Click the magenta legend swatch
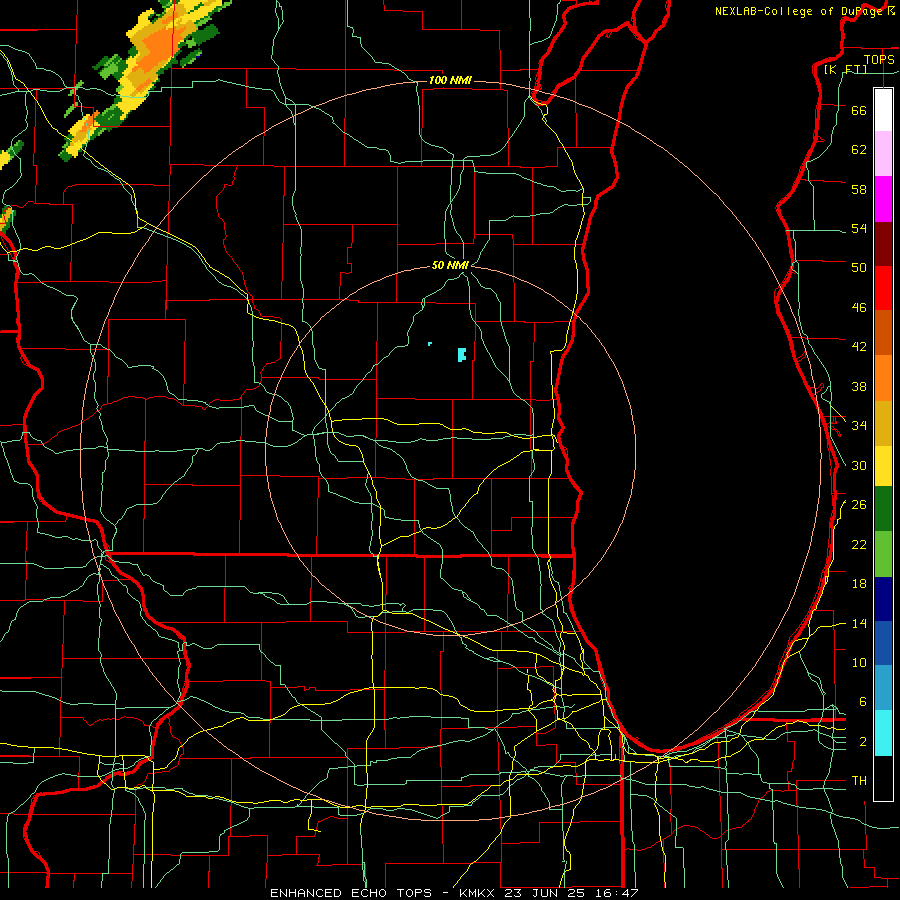Screen dimensions: 900x900 (x=883, y=199)
